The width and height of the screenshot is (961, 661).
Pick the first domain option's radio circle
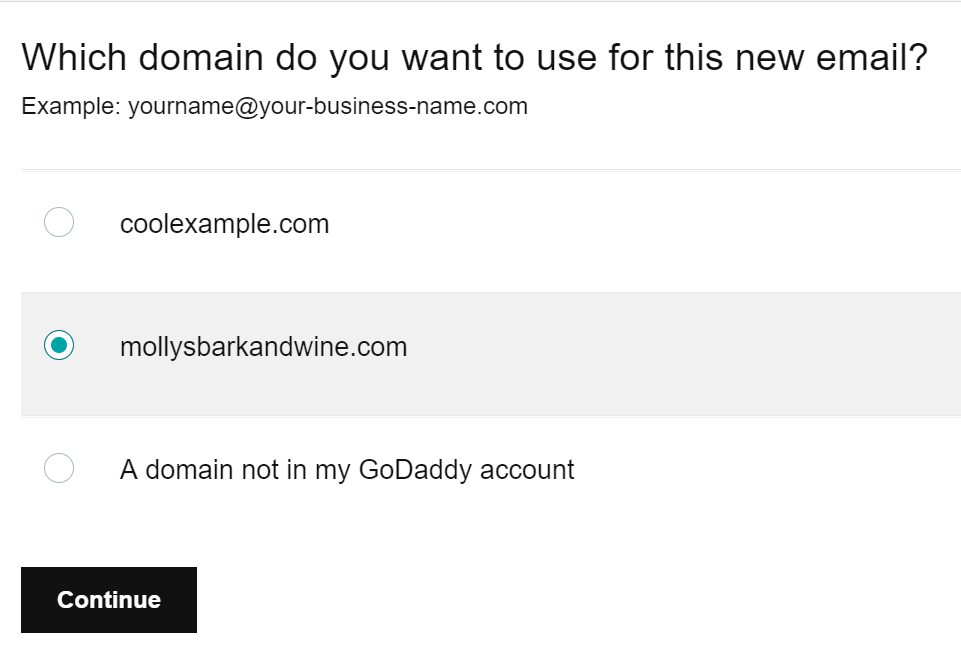[59, 223]
